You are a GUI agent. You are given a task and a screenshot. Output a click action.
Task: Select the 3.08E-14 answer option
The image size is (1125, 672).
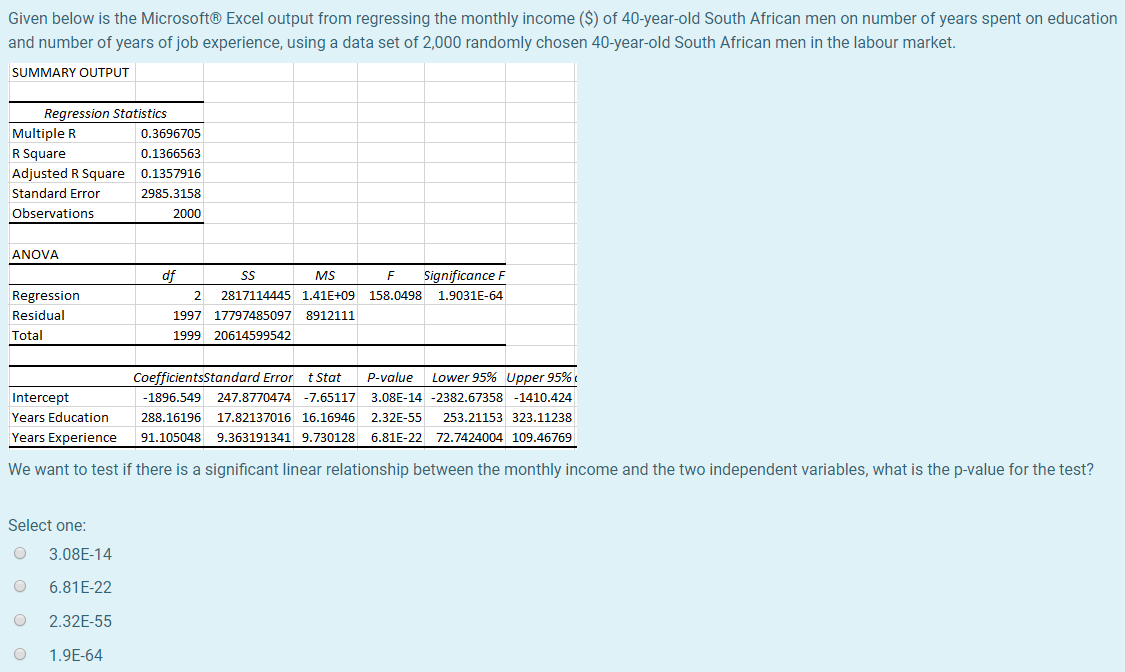point(20,553)
